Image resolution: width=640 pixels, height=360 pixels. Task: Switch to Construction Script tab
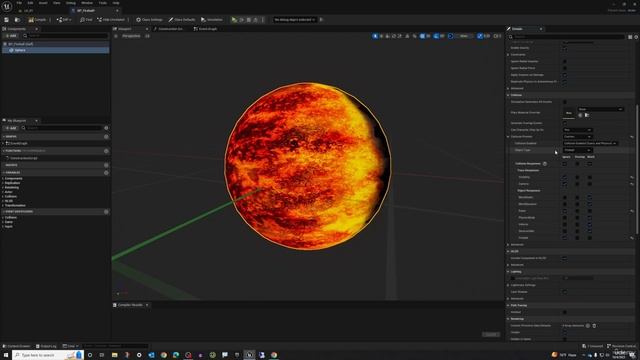(x=169, y=29)
